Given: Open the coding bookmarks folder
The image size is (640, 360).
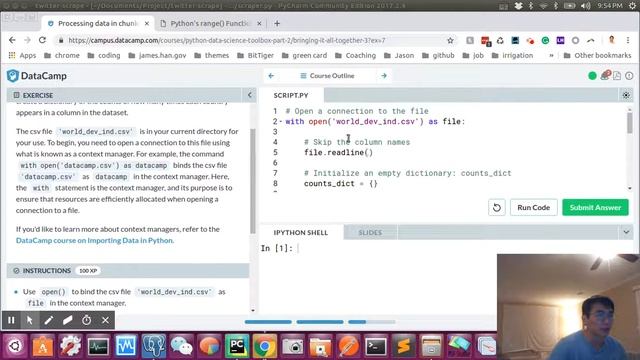Looking at the screenshot, I should 104,55.
